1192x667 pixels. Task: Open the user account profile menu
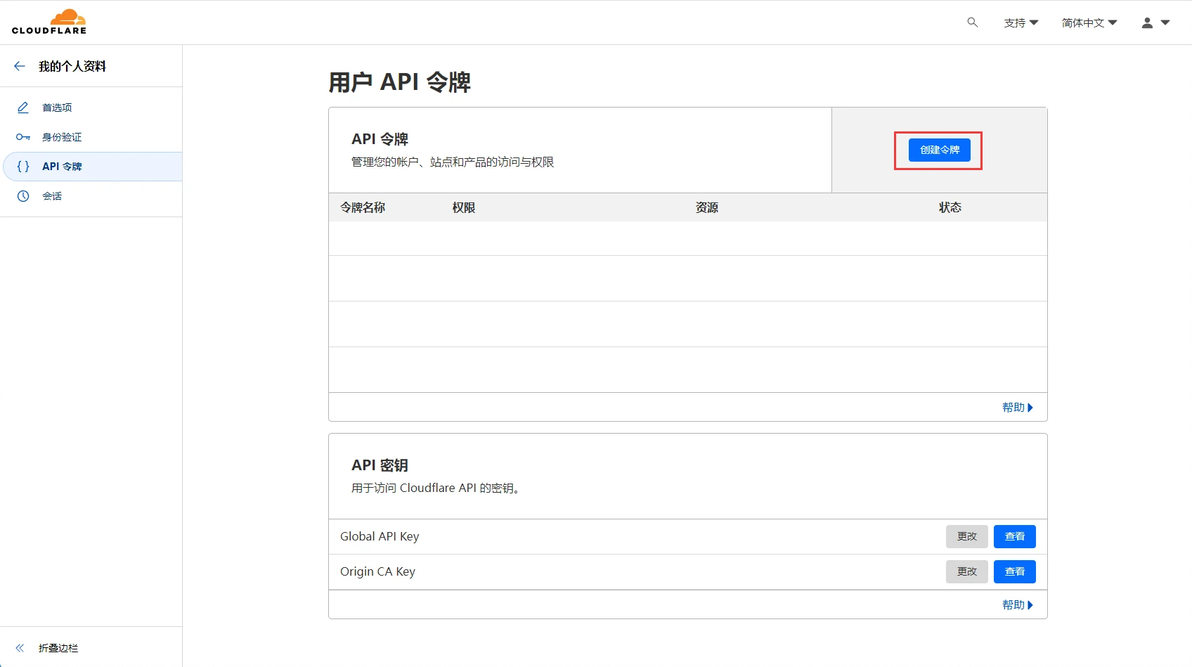[1155, 23]
